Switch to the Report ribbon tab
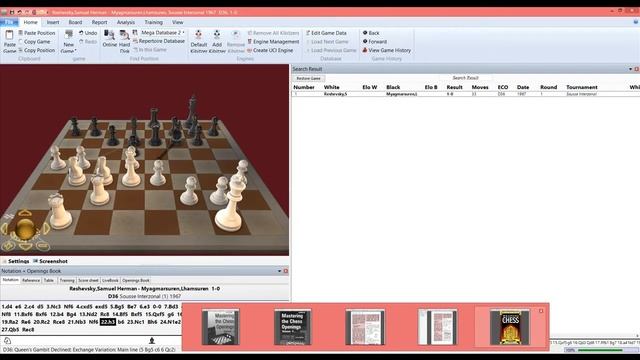 tap(99, 22)
